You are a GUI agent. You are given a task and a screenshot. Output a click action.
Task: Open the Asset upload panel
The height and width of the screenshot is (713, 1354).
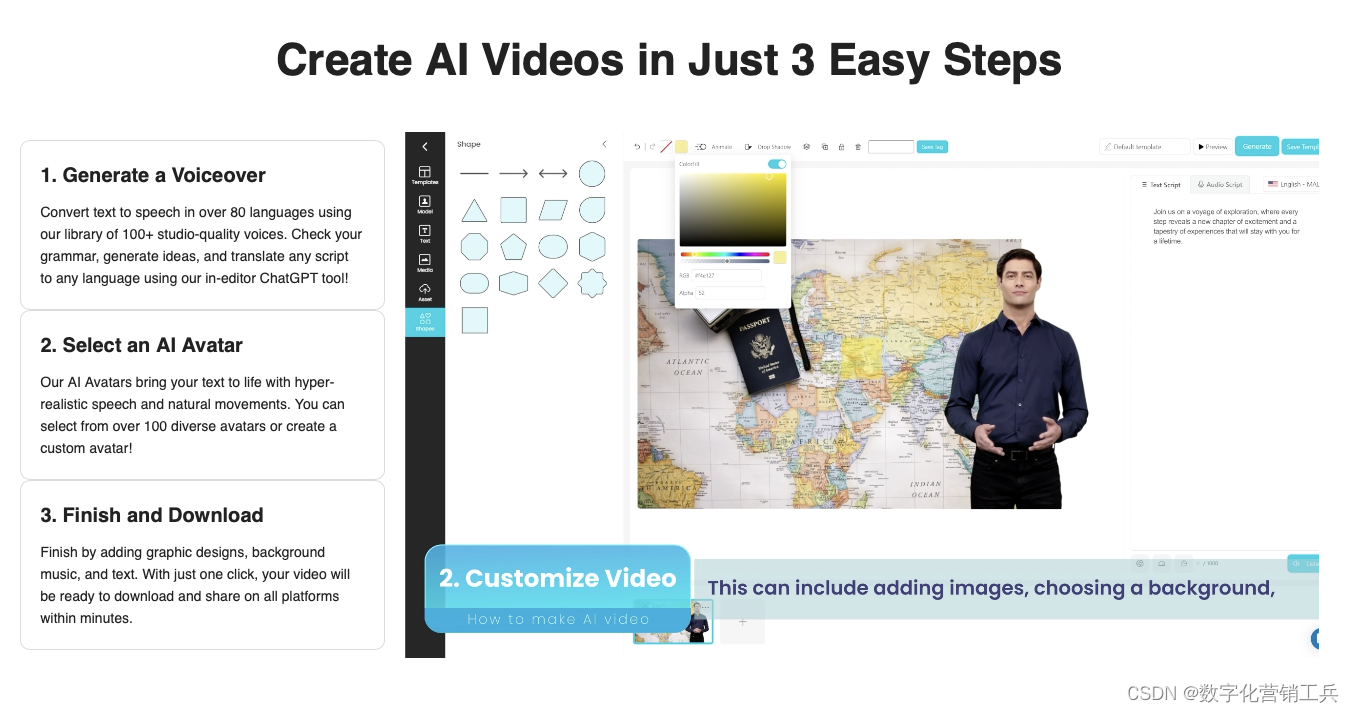(425, 291)
